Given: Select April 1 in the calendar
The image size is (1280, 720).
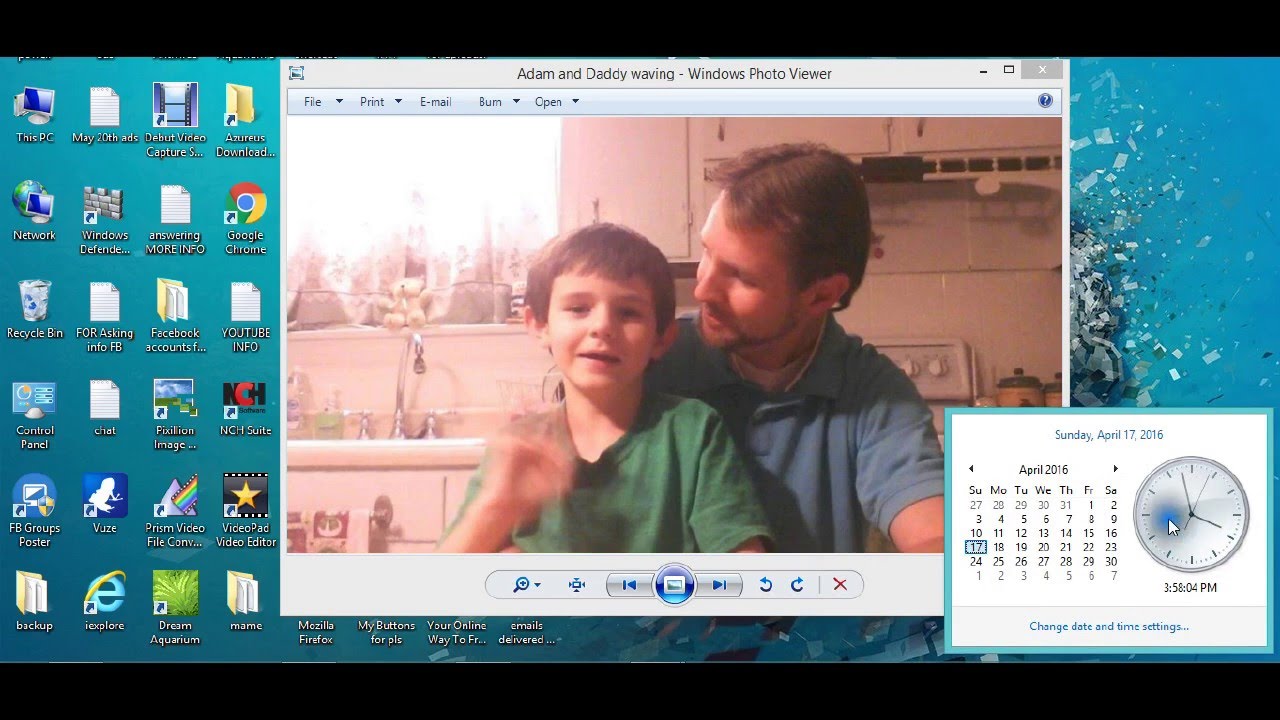Looking at the screenshot, I should (1089, 505).
